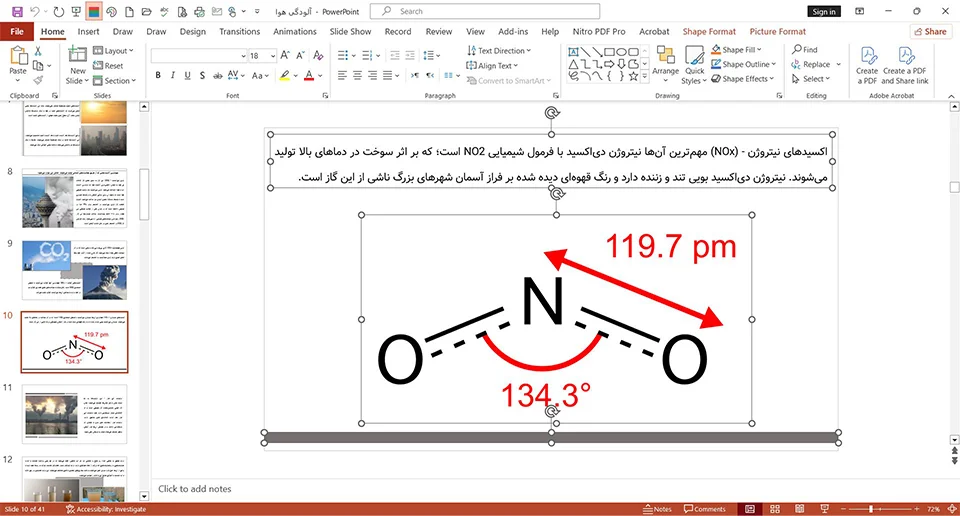The width and height of the screenshot is (960, 516).
Task: Toggle the Comments pane in status bar
Action: tap(705, 509)
